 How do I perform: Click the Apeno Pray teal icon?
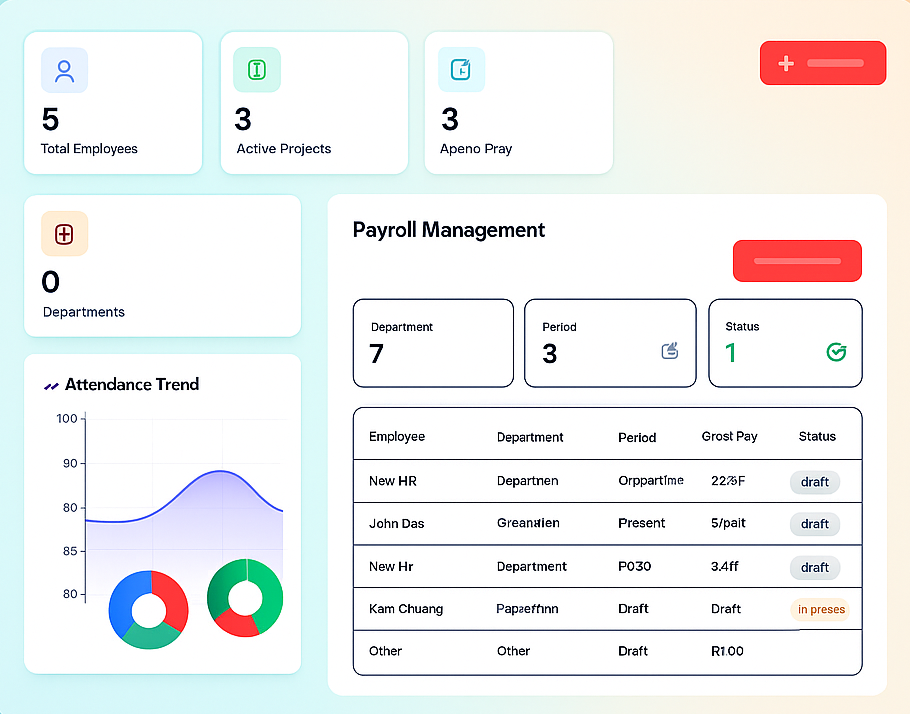(461, 70)
